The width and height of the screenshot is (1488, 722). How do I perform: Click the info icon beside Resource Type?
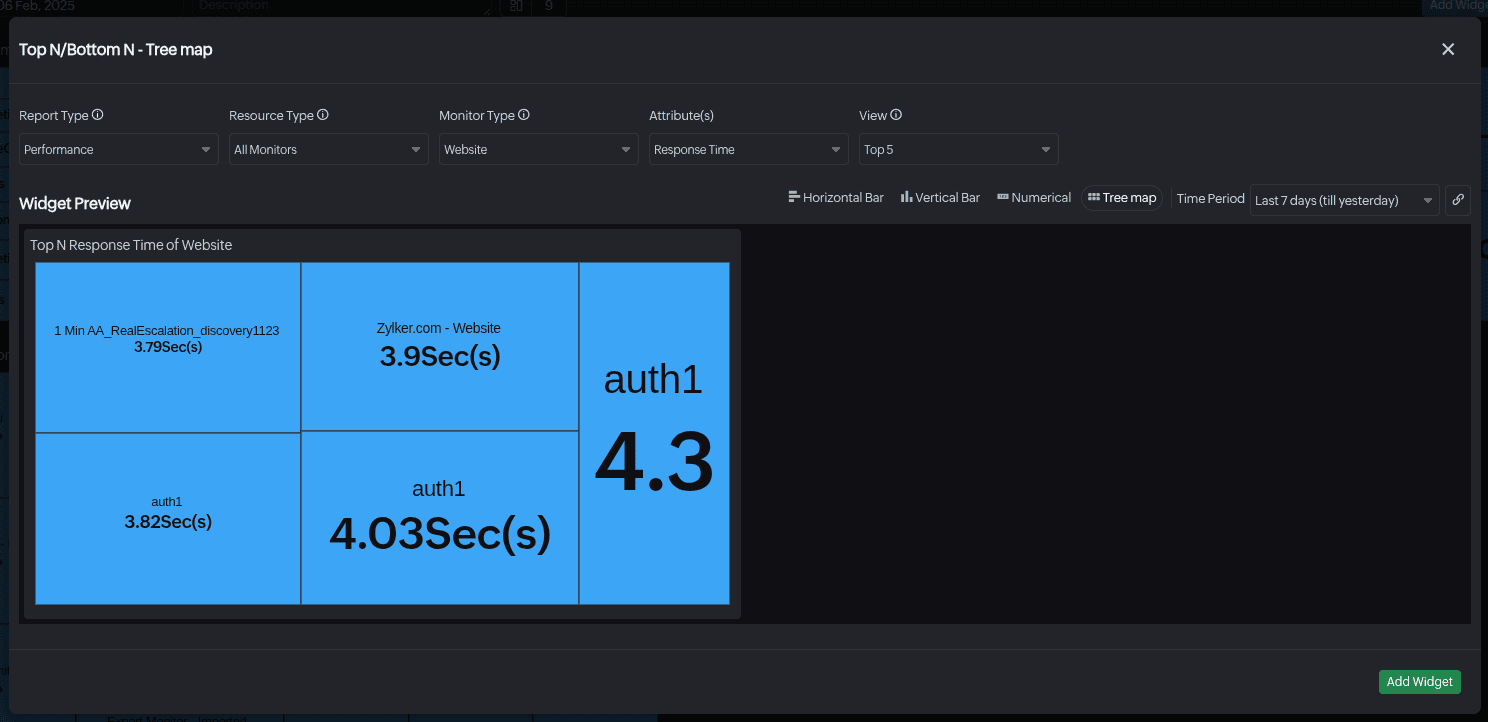pos(323,115)
